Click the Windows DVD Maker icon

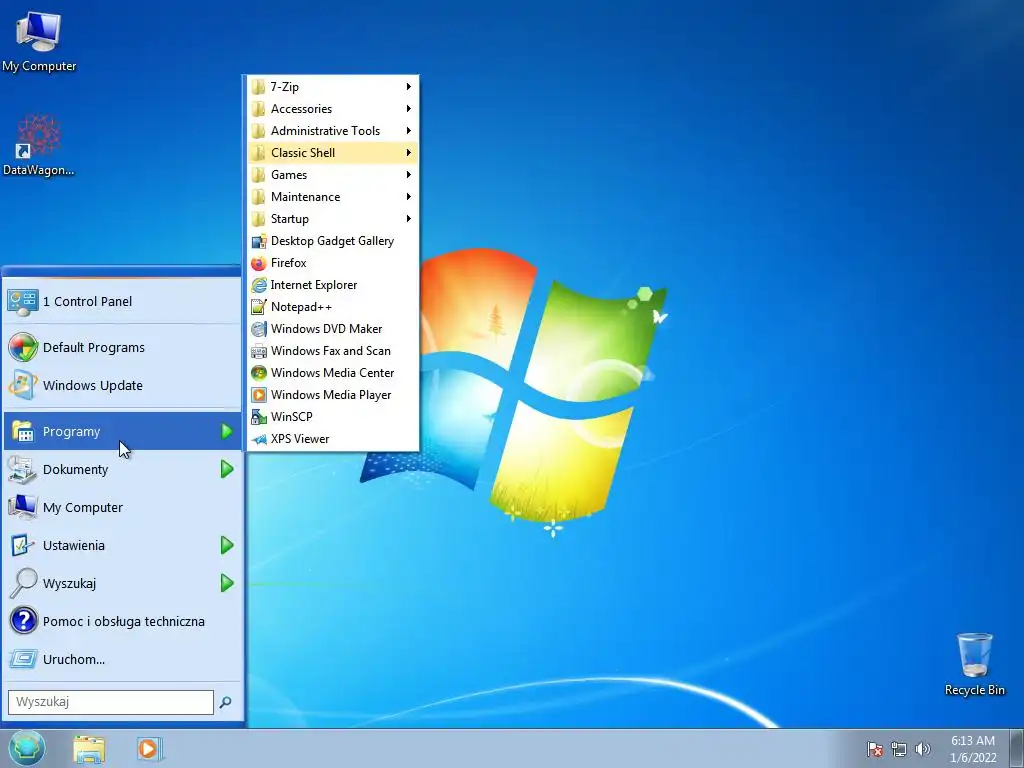pyautogui.click(x=259, y=329)
